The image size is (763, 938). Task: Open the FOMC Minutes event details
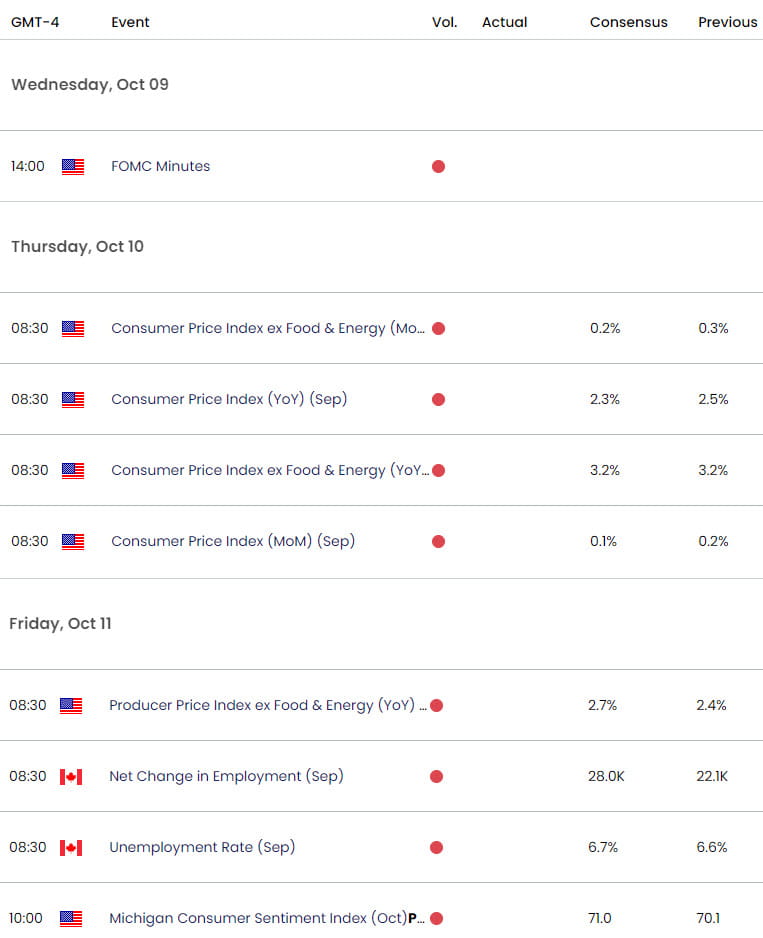pyautogui.click(x=160, y=167)
